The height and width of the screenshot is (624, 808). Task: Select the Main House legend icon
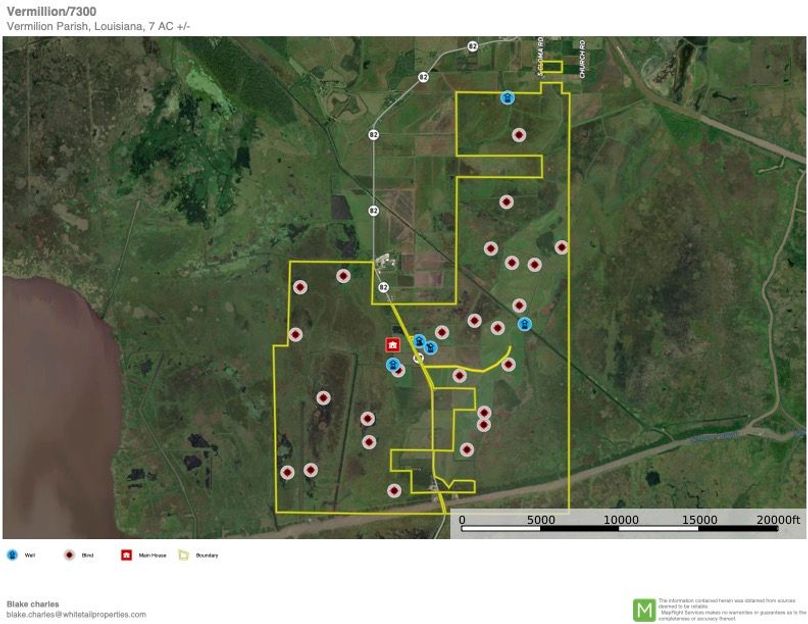pyautogui.click(x=127, y=554)
